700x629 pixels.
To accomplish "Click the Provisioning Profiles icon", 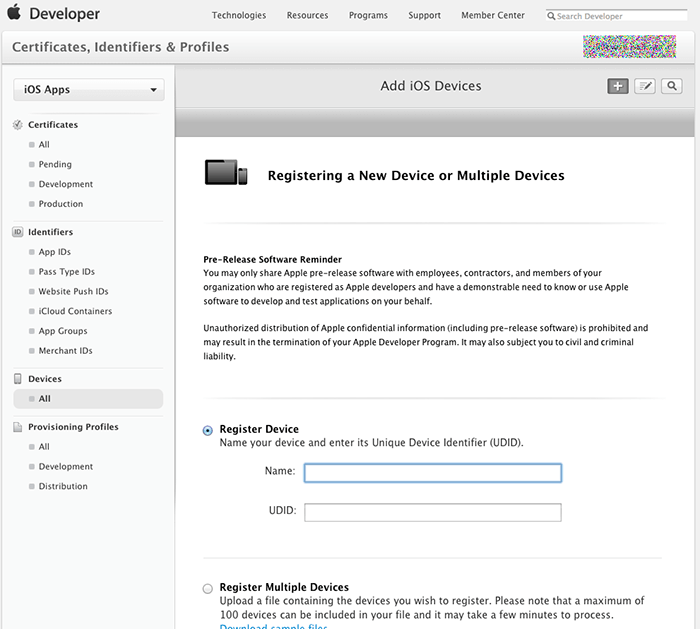I will 18,427.
